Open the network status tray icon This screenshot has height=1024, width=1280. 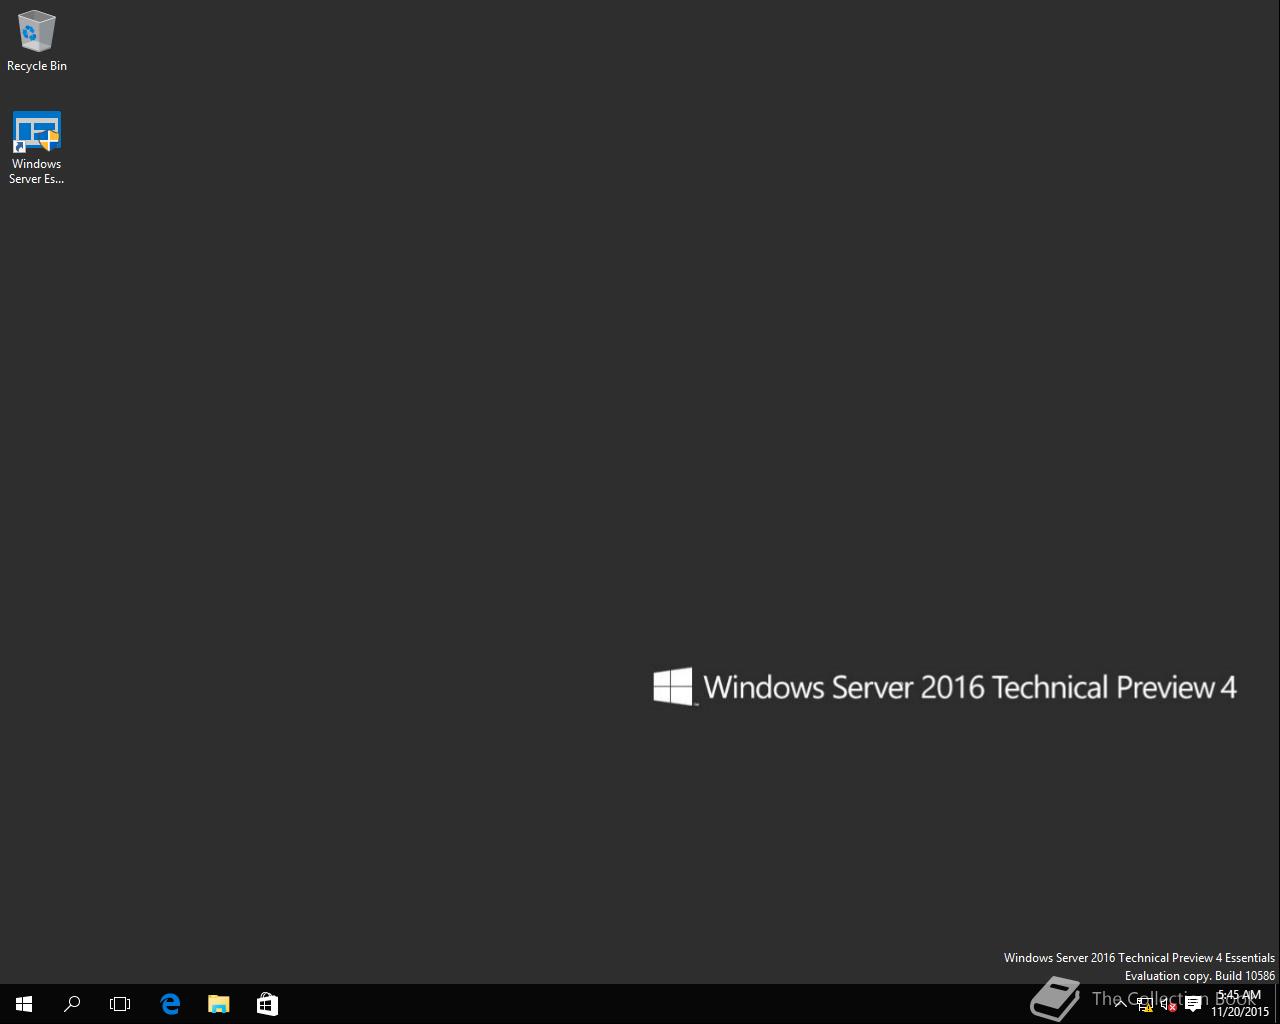[1145, 1004]
